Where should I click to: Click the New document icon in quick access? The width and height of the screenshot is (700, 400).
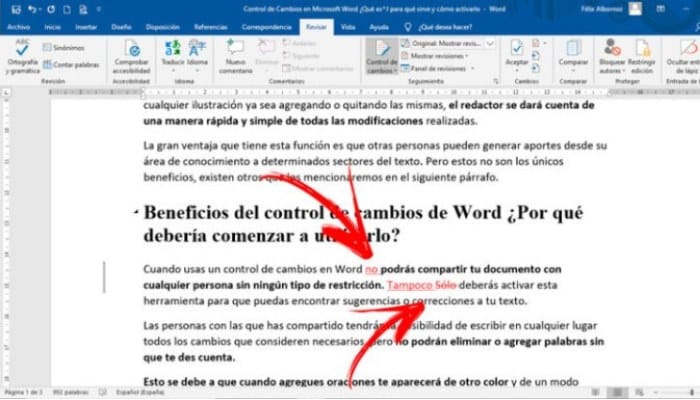tap(67, 9)
